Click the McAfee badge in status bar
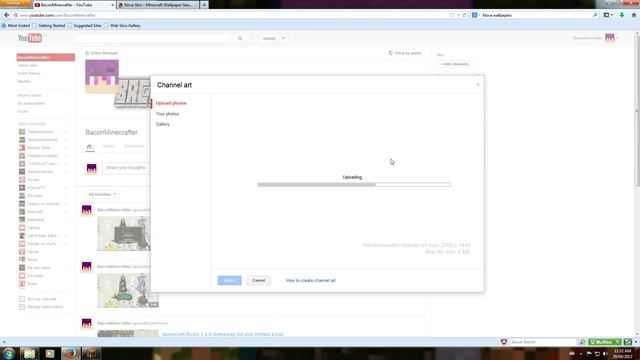This screenshot has height=360, width=640. point(605,342)
